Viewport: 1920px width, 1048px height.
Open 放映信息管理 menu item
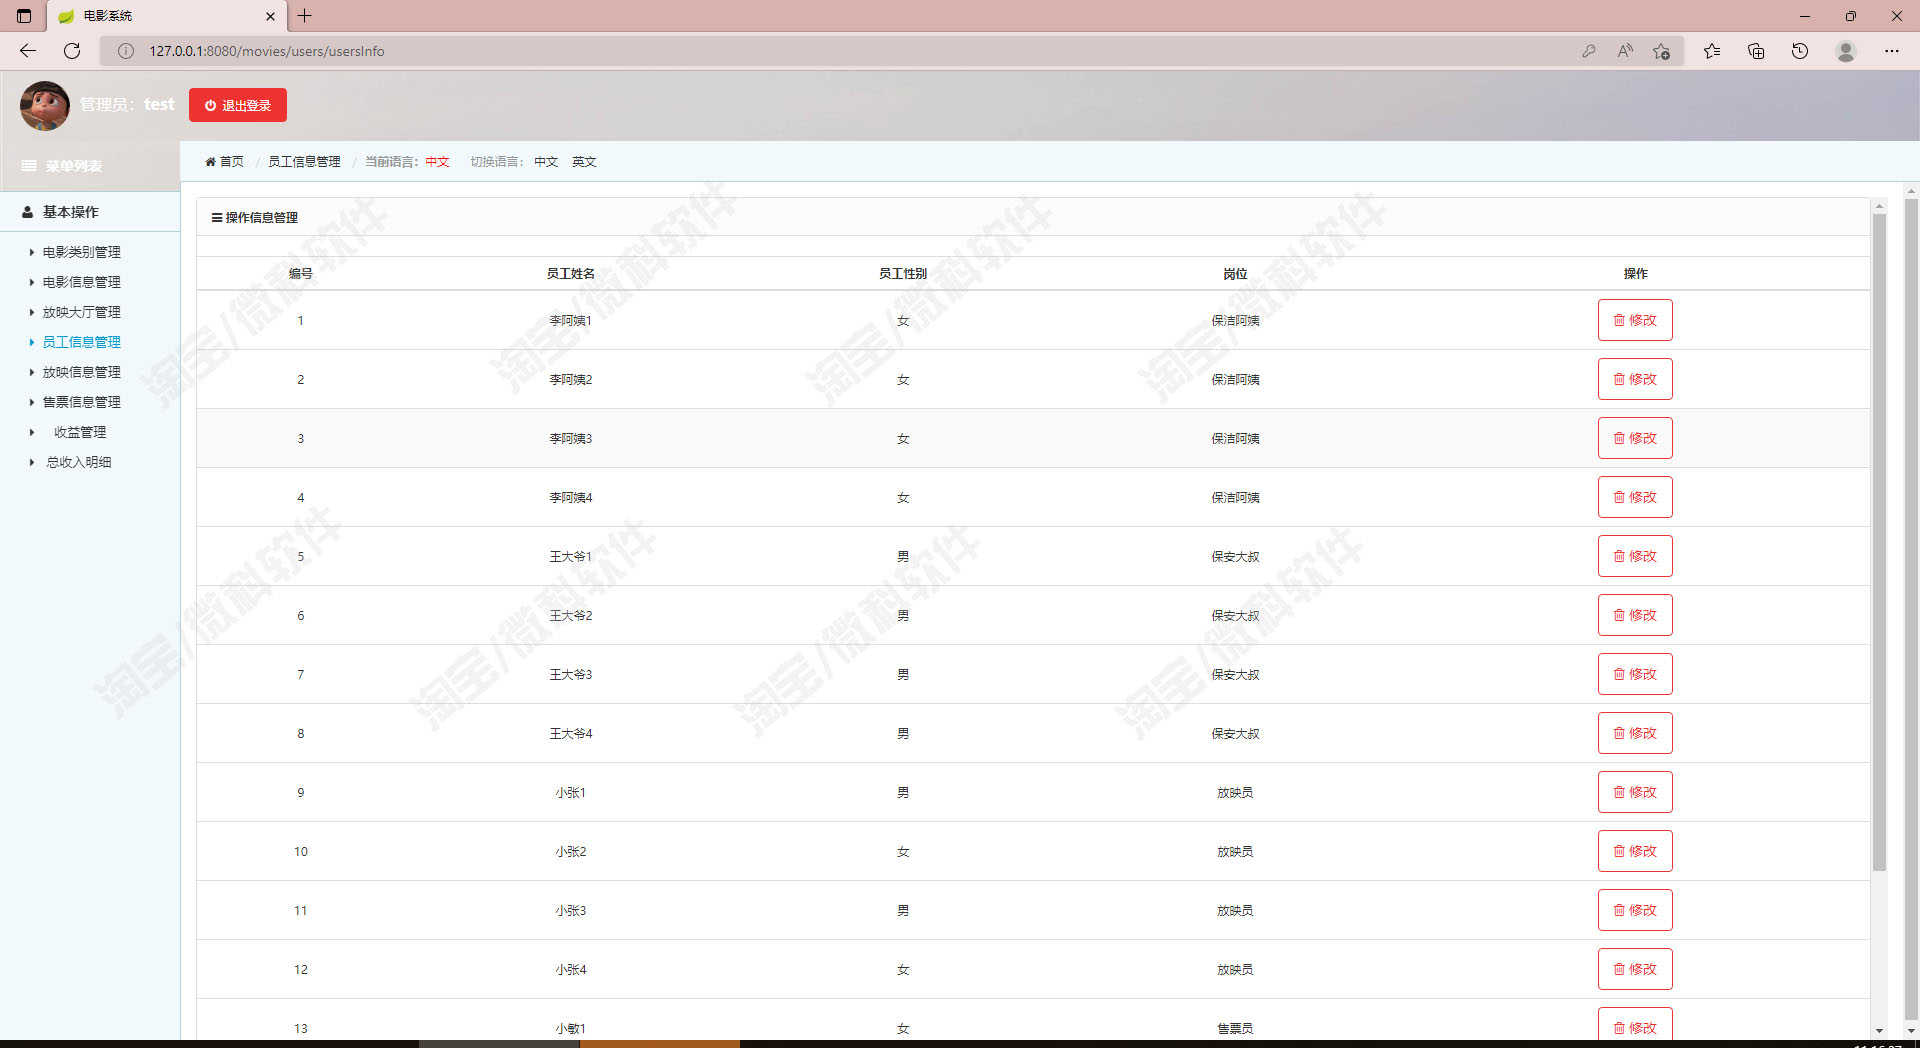[x=81, y=372]
